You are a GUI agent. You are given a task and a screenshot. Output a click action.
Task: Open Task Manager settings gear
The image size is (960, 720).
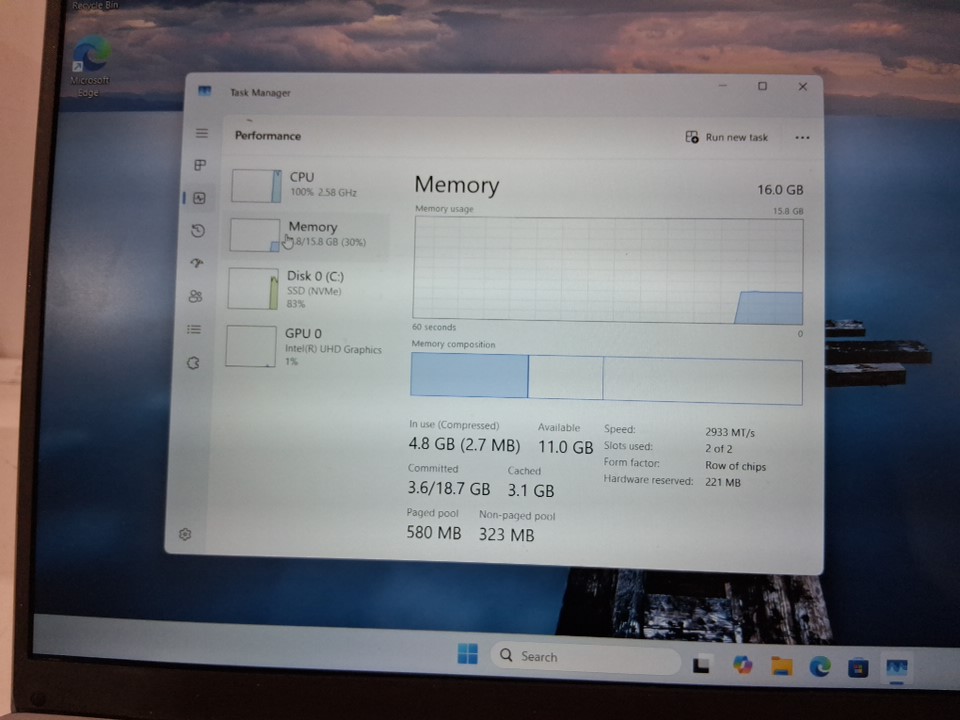(185, 535)
